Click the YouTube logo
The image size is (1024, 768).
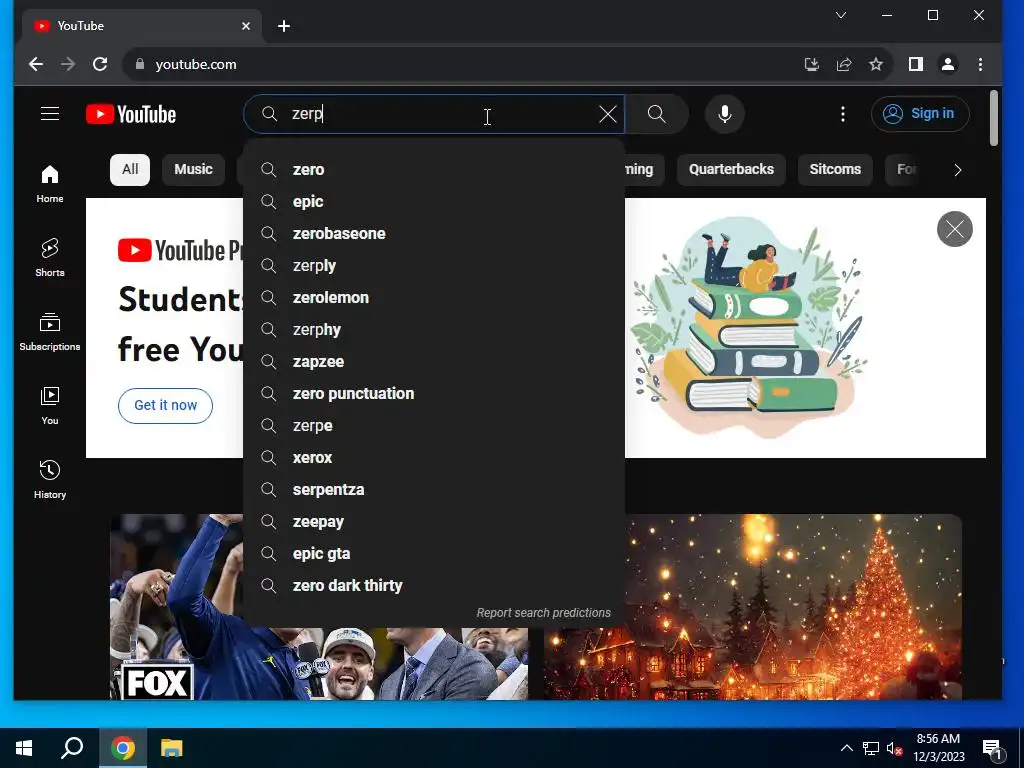pyautogui.click(x=131, y=114)
